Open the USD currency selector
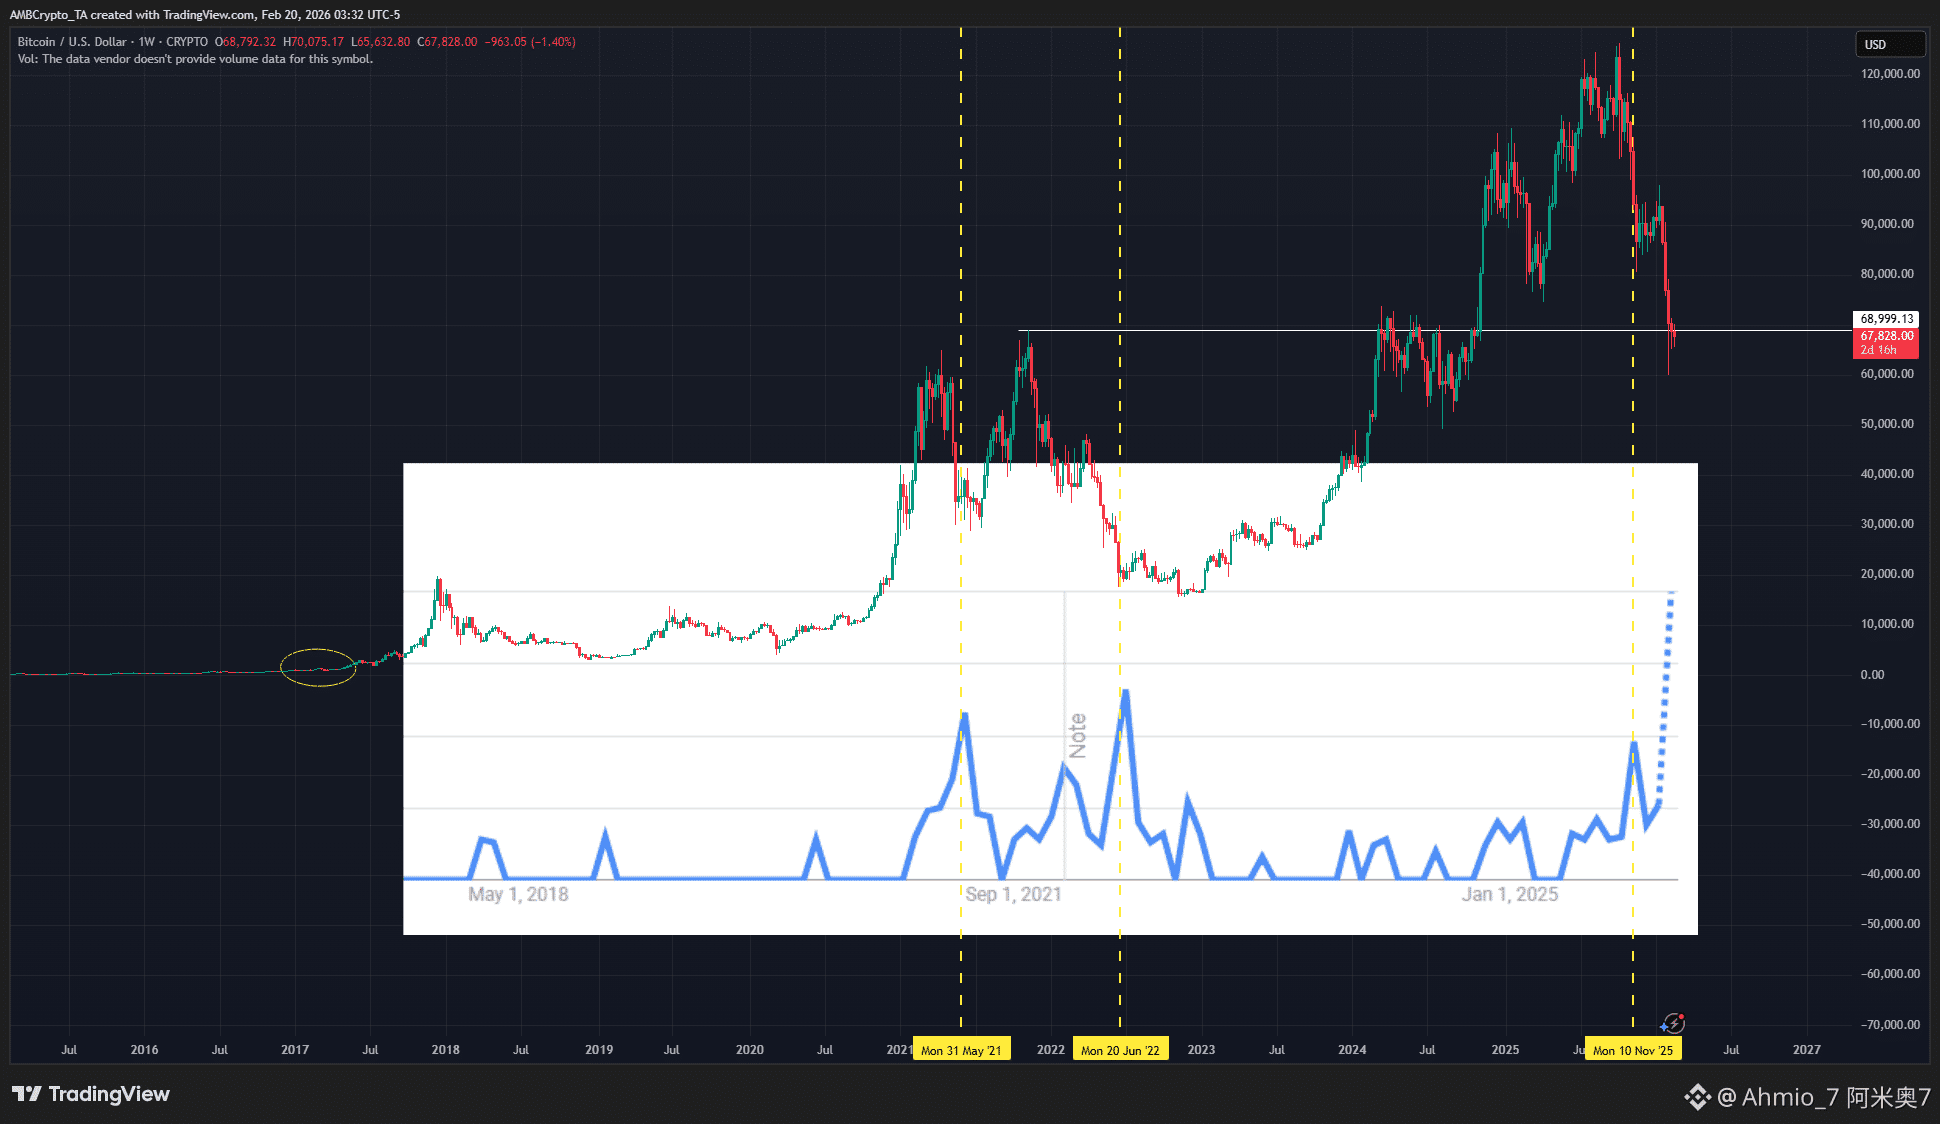 click(x=1888, y=44)
